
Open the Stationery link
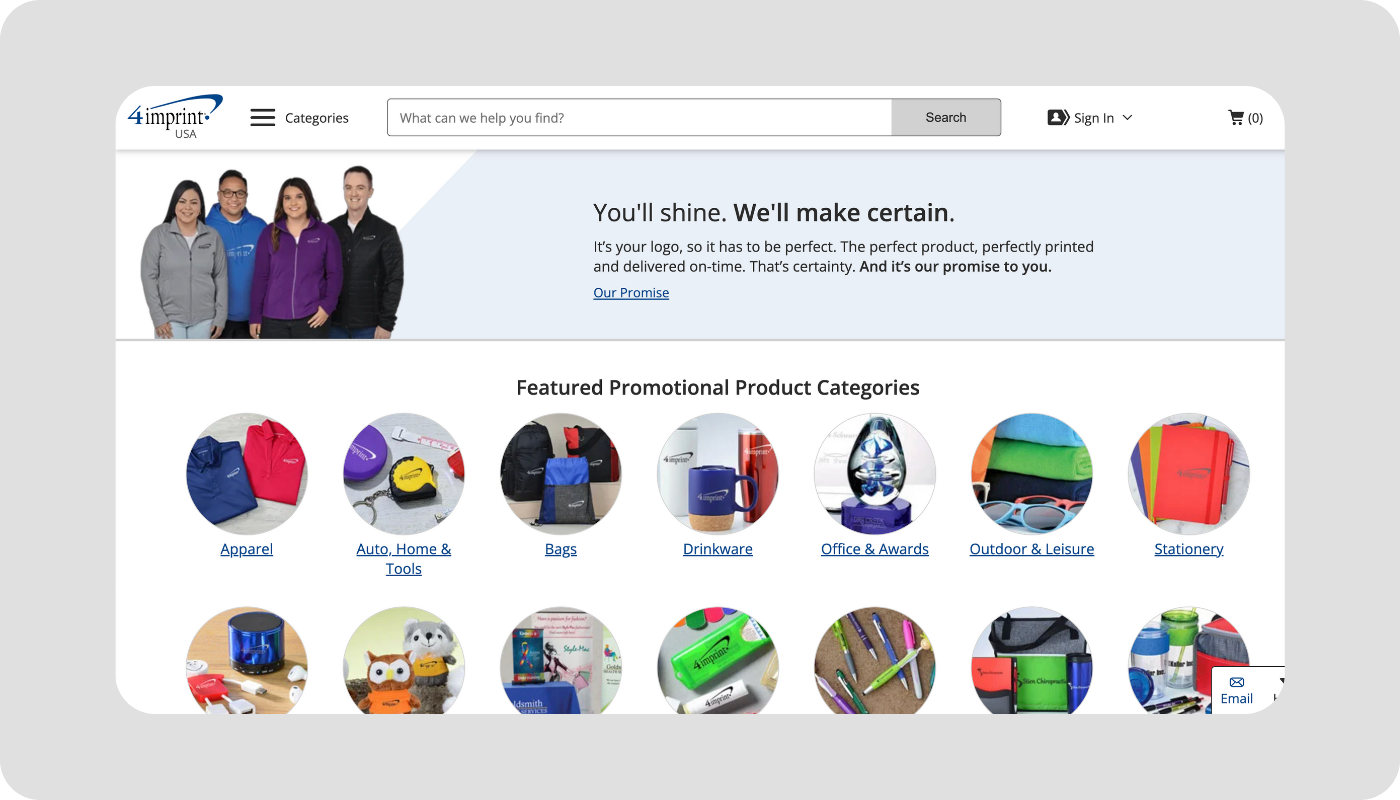coord(1189,549)
